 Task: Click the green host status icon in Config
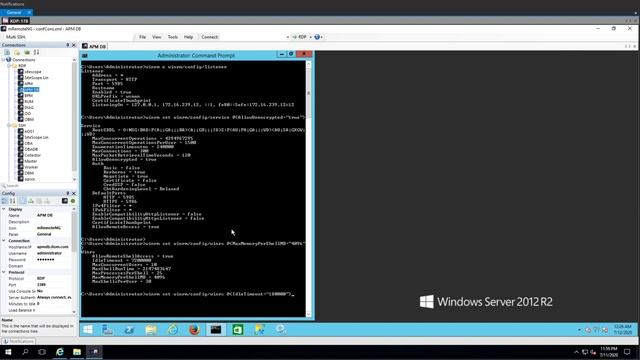tap(73, 201)
